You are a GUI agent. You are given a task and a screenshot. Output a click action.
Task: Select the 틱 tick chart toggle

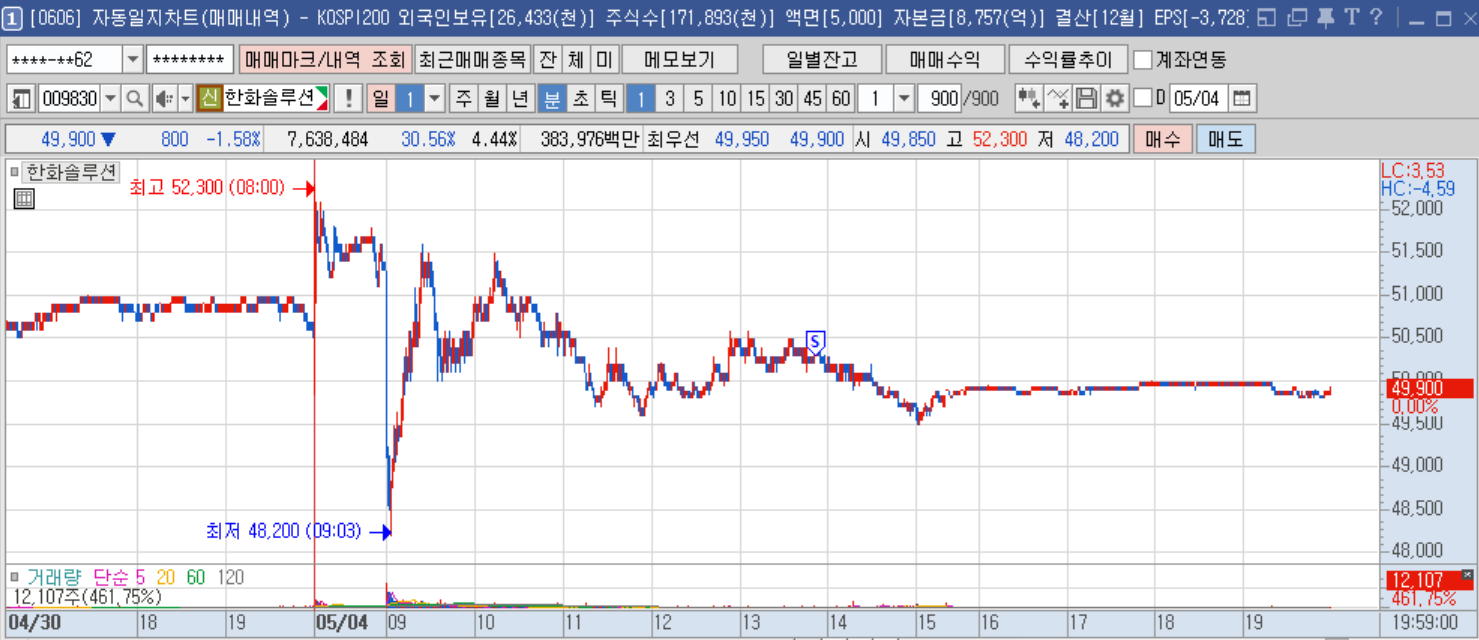(608, 99)
